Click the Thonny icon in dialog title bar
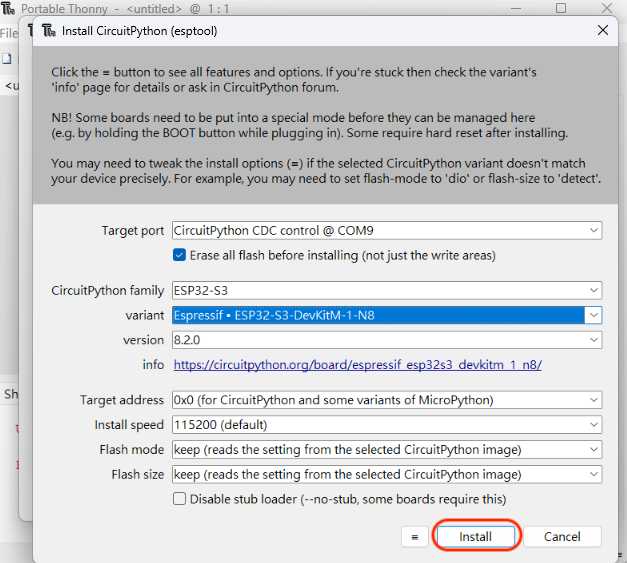This screenshot has height=563, width=627. (49, 30)
